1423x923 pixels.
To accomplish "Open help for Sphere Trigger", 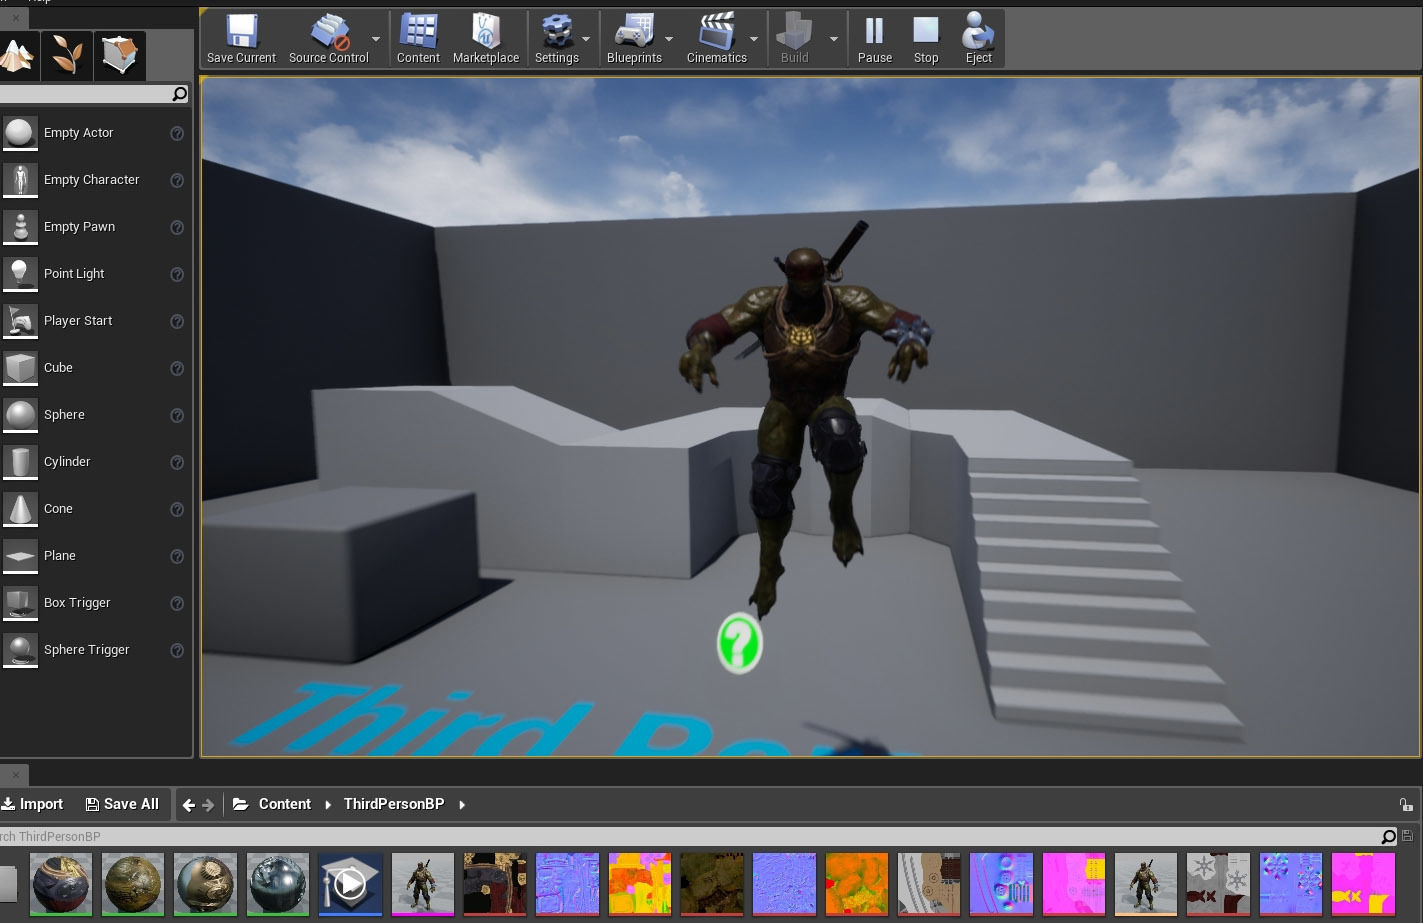I will pos(177,650).
